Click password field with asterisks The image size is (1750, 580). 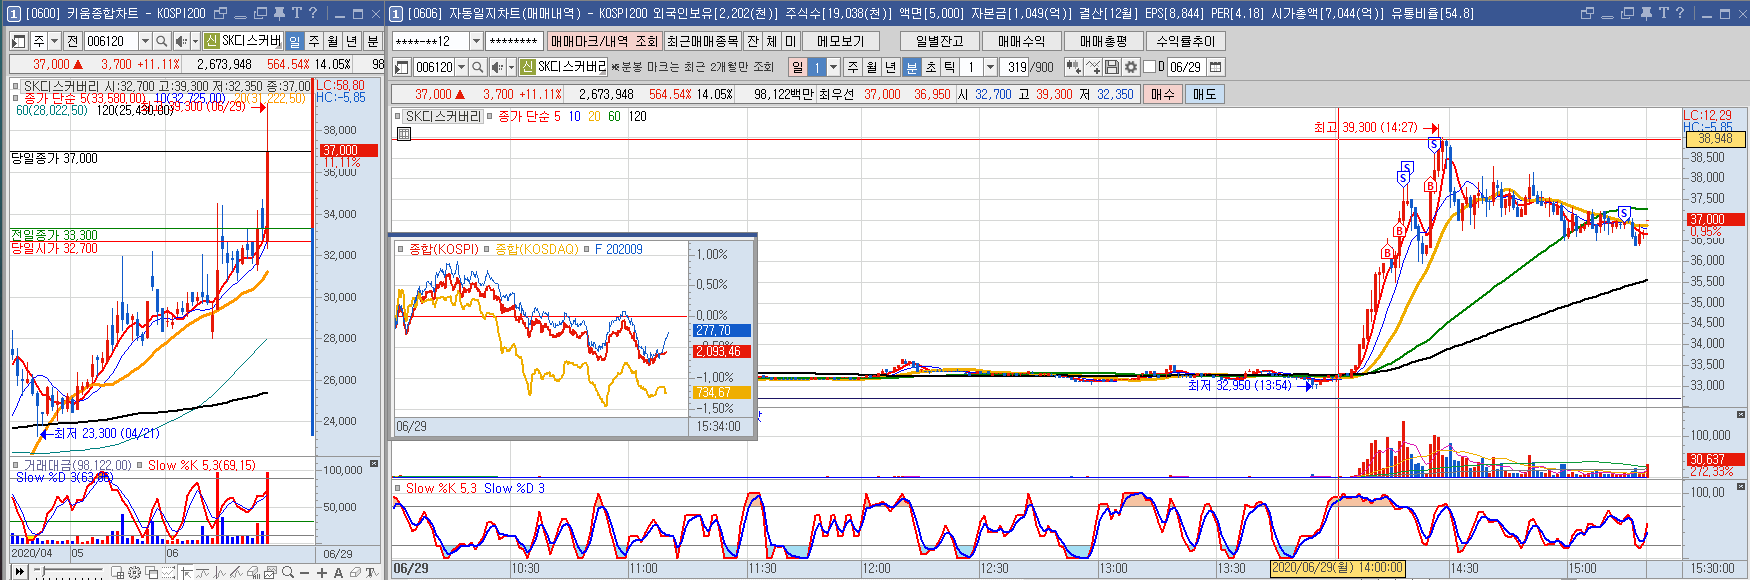click(x=514, y=41)
